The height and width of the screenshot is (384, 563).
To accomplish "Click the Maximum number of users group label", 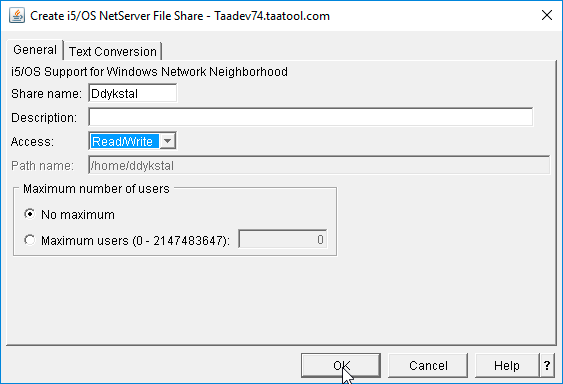I will pos(96,189).
